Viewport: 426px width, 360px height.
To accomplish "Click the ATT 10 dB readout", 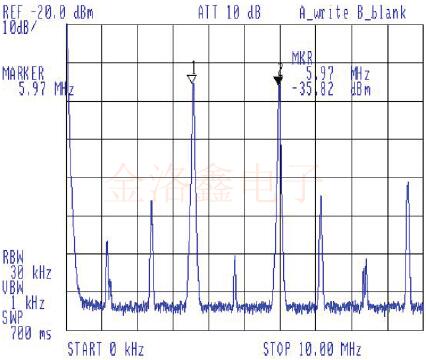I will [229, 13].
